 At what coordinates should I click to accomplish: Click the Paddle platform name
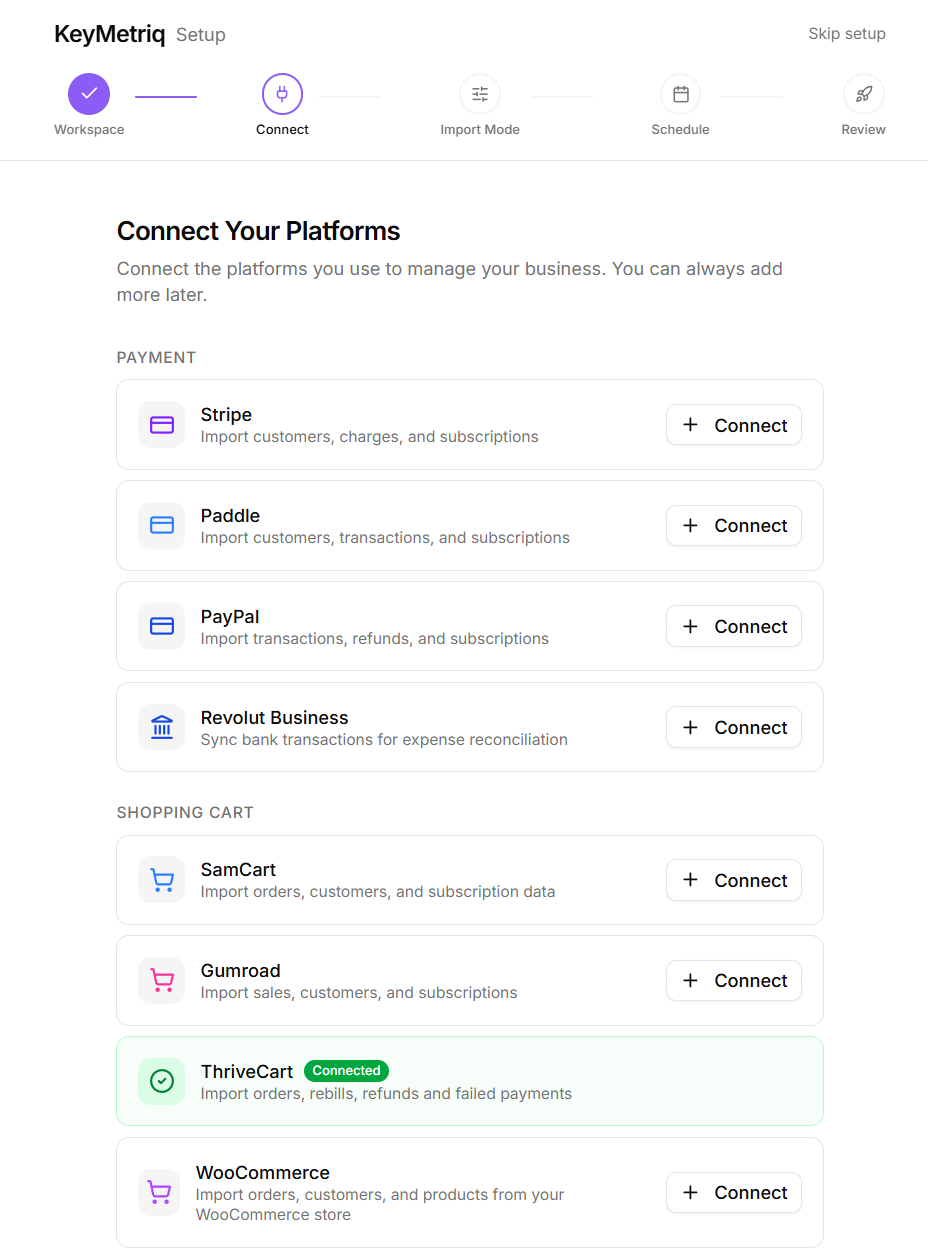pyautogui.click(x=230, y=516)
